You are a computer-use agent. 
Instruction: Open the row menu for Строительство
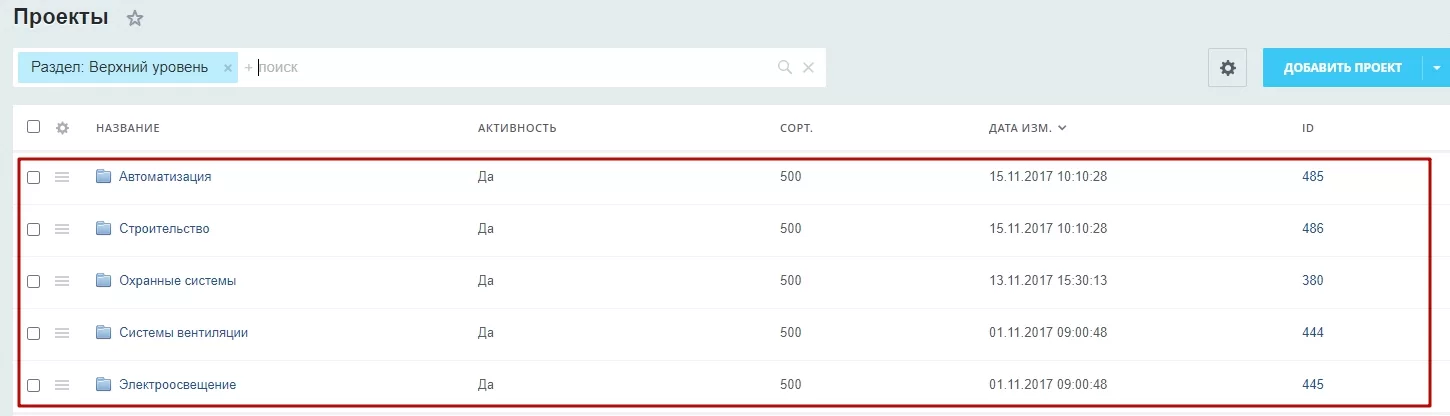[x=62, y=229]
